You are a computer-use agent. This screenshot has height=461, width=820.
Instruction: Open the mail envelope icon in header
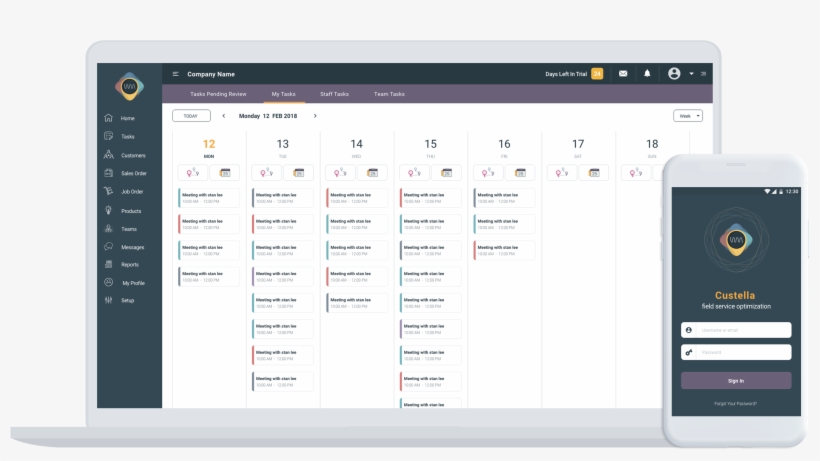(x=623, y=74)
